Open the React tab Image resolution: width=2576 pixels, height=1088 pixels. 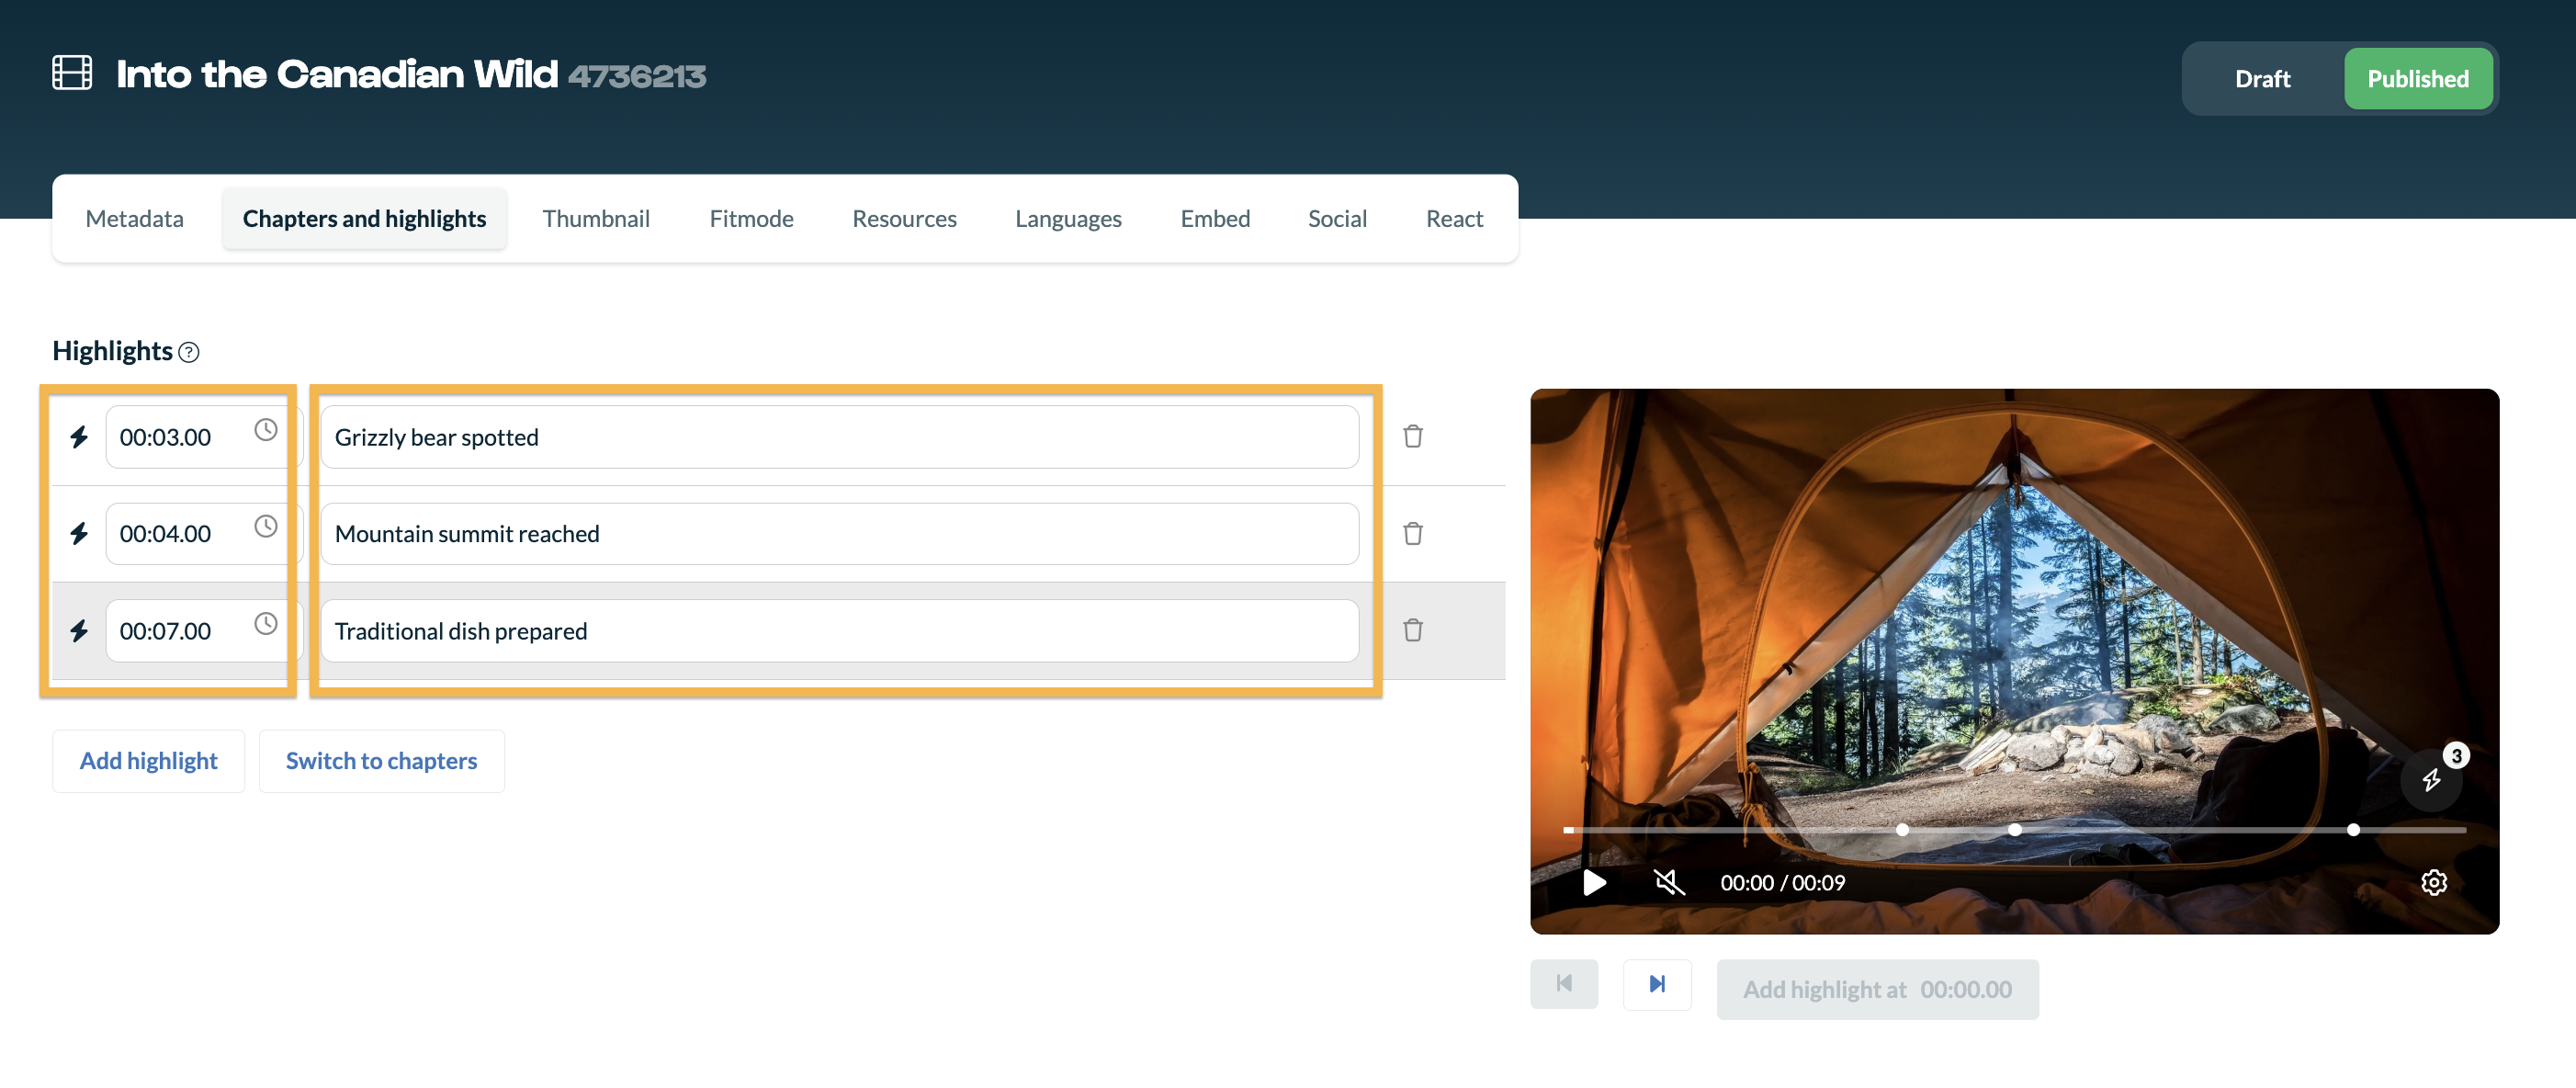[x=1454, y=218]
